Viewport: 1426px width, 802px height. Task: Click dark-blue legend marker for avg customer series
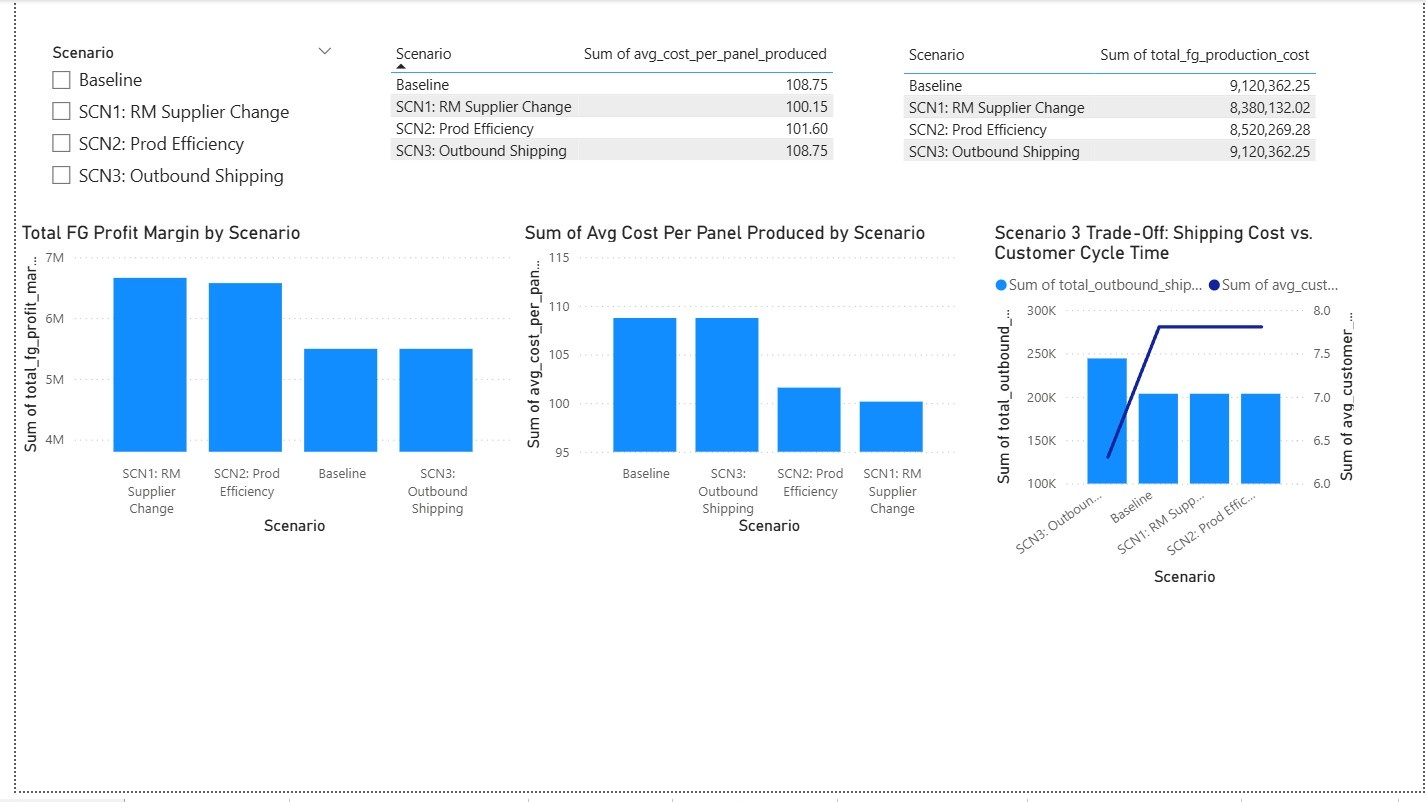tap(1214, 285)
